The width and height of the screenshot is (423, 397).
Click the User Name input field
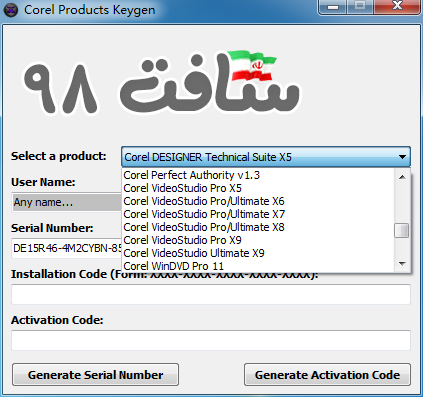67,202
